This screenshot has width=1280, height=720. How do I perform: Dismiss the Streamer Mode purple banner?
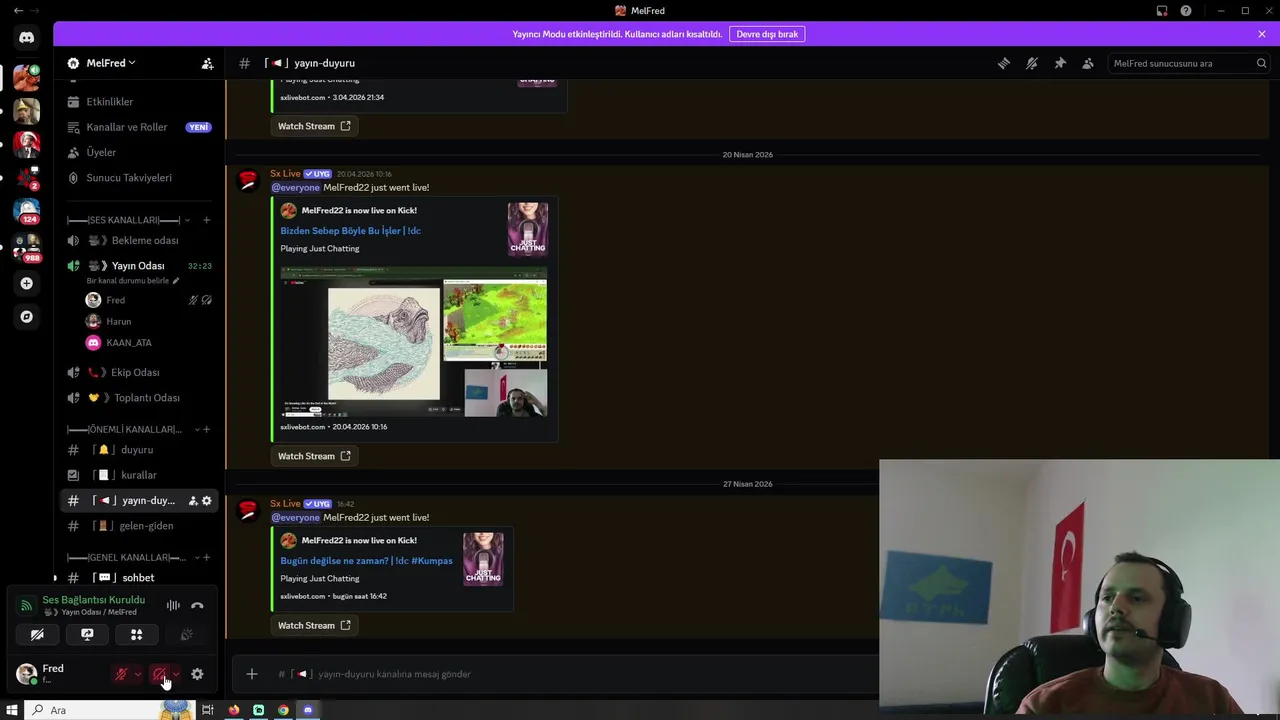(1262, 34)
